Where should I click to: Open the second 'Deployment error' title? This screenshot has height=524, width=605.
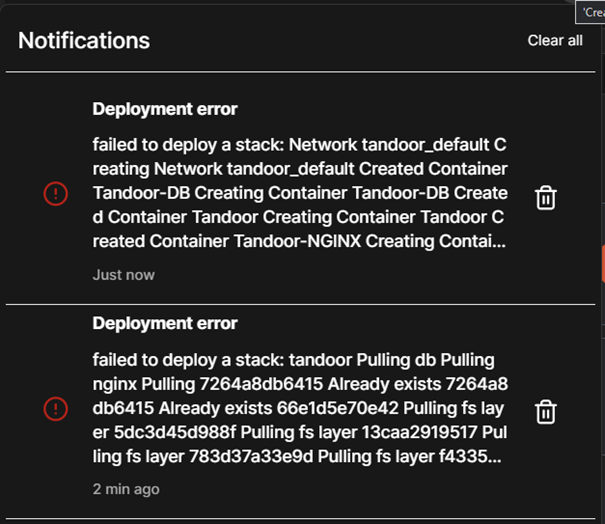(x=165, y=323)
